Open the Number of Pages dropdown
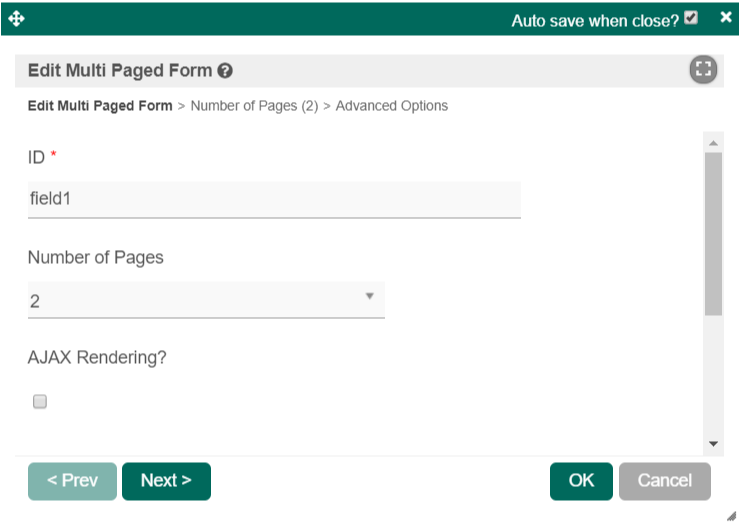The width and height of the screenshot is (741, 522). pyautogui.click(x=206, y=300)
